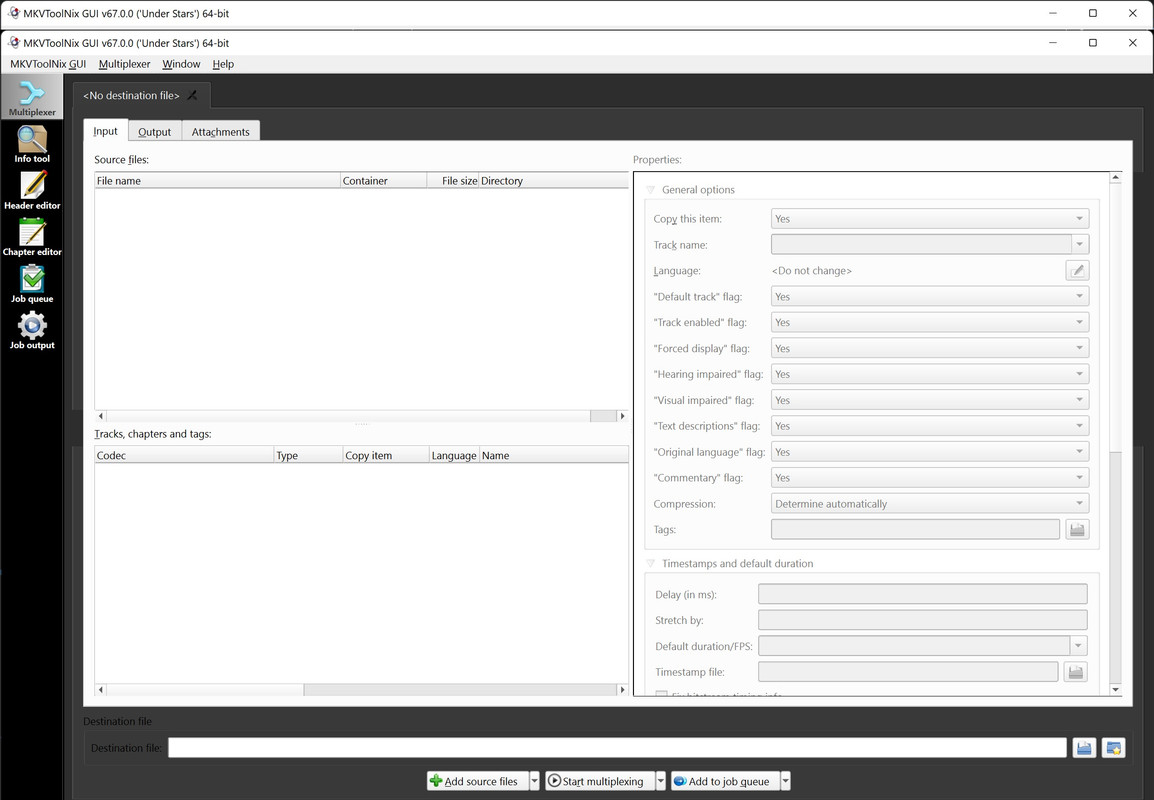This screenshot has height=800, width=1154.
Task: Click tracks list scroll left arrow
Action: [x=101, y=690]
